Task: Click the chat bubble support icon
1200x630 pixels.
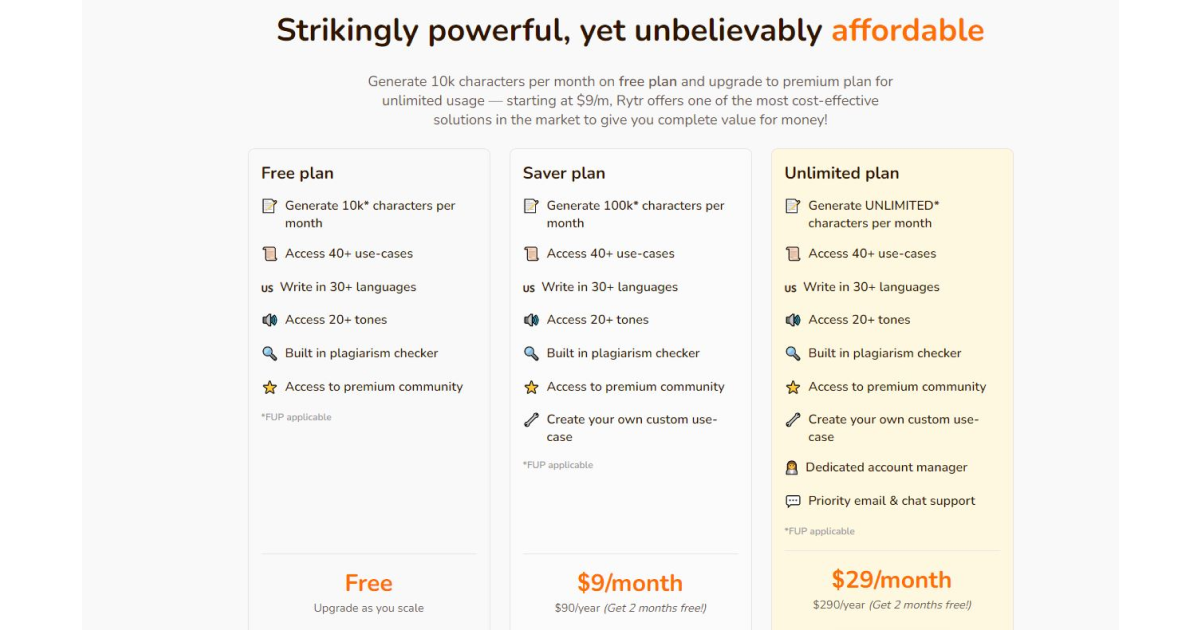Action: coord(793,501)
